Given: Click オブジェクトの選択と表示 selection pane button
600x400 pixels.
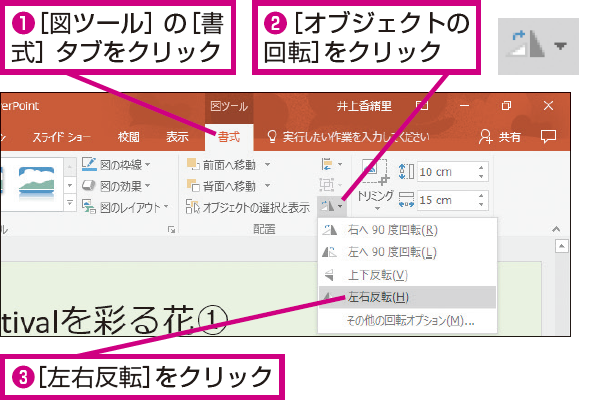Looking at the screenshot, I should coord(248,207).
